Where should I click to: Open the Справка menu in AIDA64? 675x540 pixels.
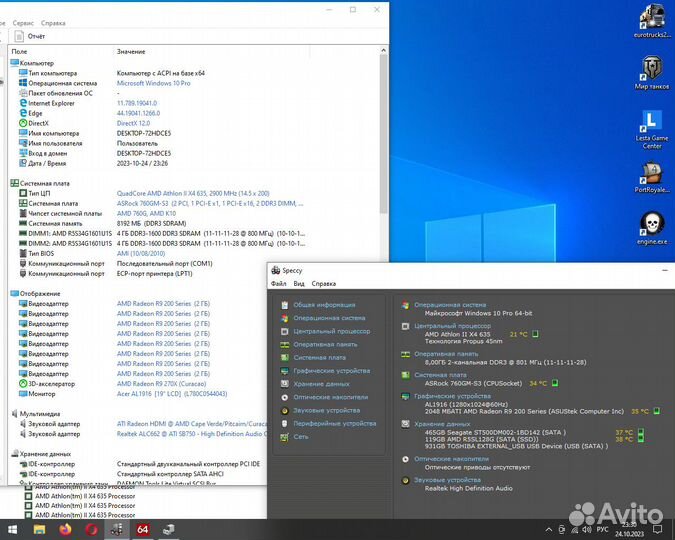click(x=53, y=23)
